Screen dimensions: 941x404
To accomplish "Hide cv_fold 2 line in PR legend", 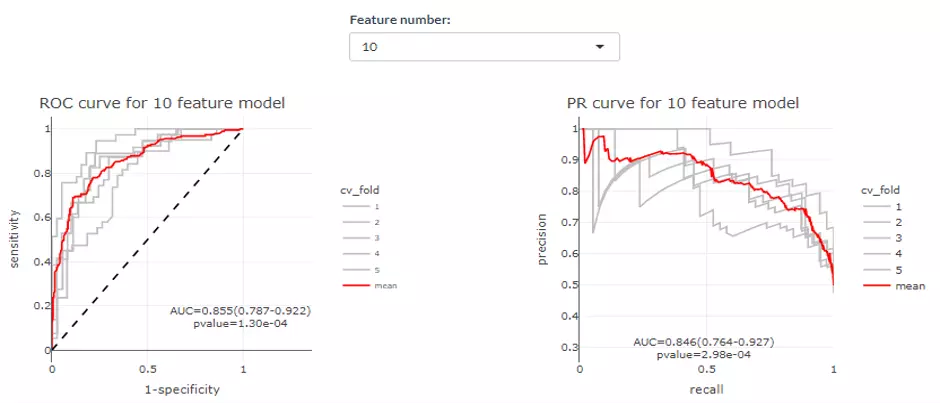I will tap(886, 221).
